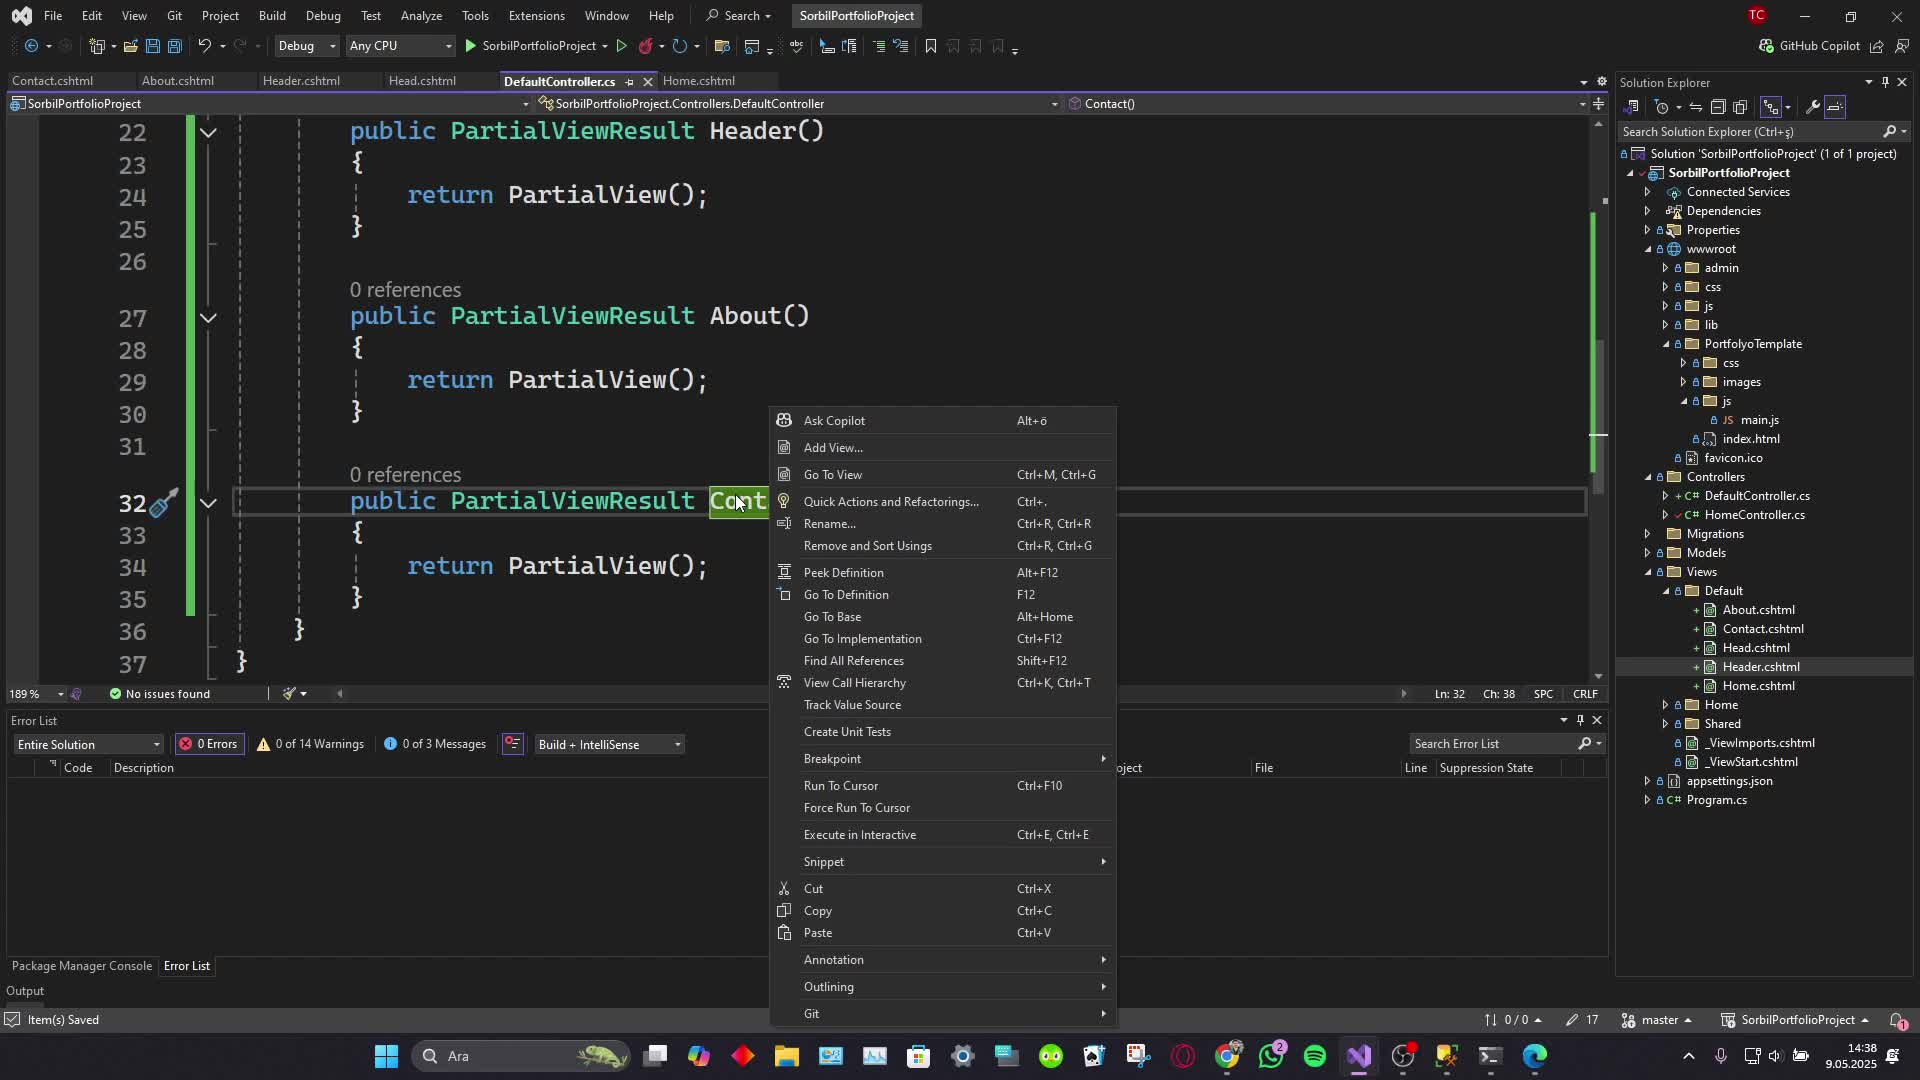Collapse the About() method at line 27

(208, 318)
